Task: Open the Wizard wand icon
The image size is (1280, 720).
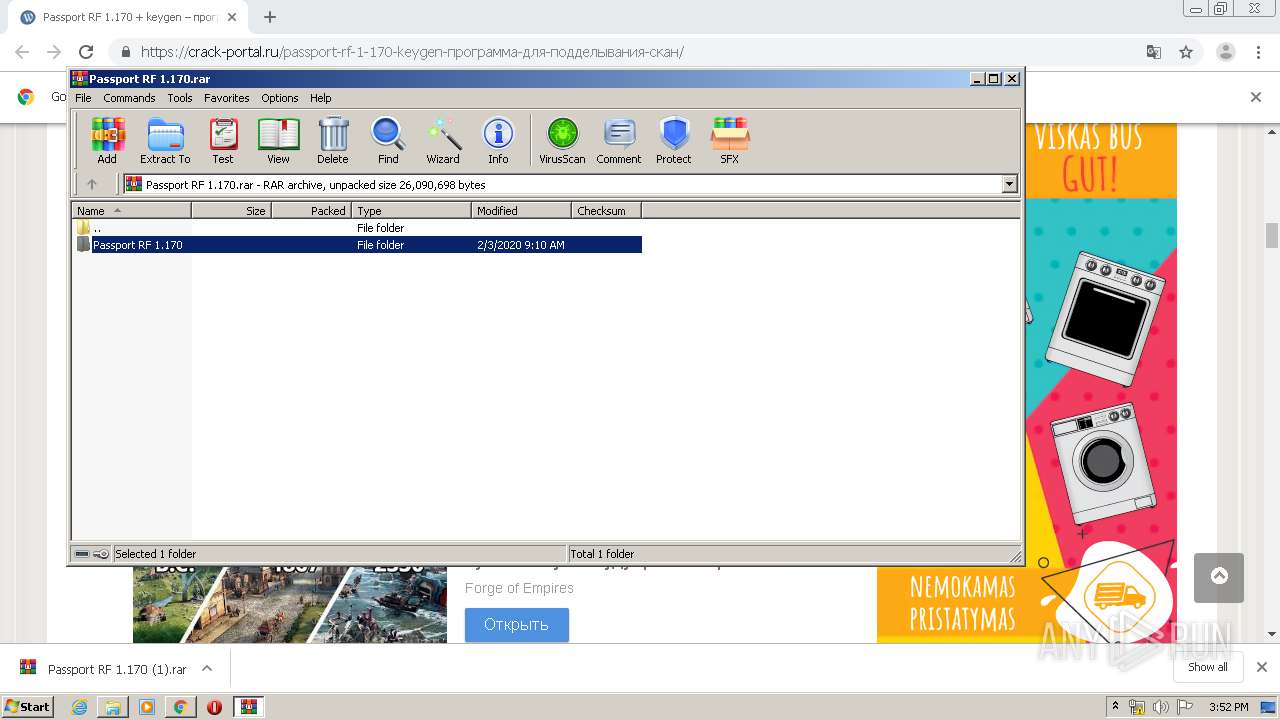Action: [x=443, y=140]
